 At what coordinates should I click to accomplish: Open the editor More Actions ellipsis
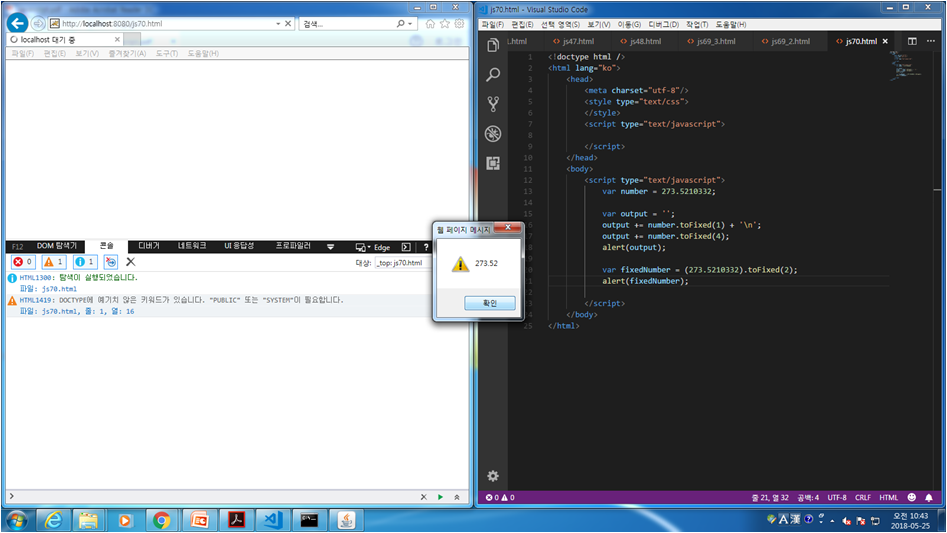click(931, 41)
